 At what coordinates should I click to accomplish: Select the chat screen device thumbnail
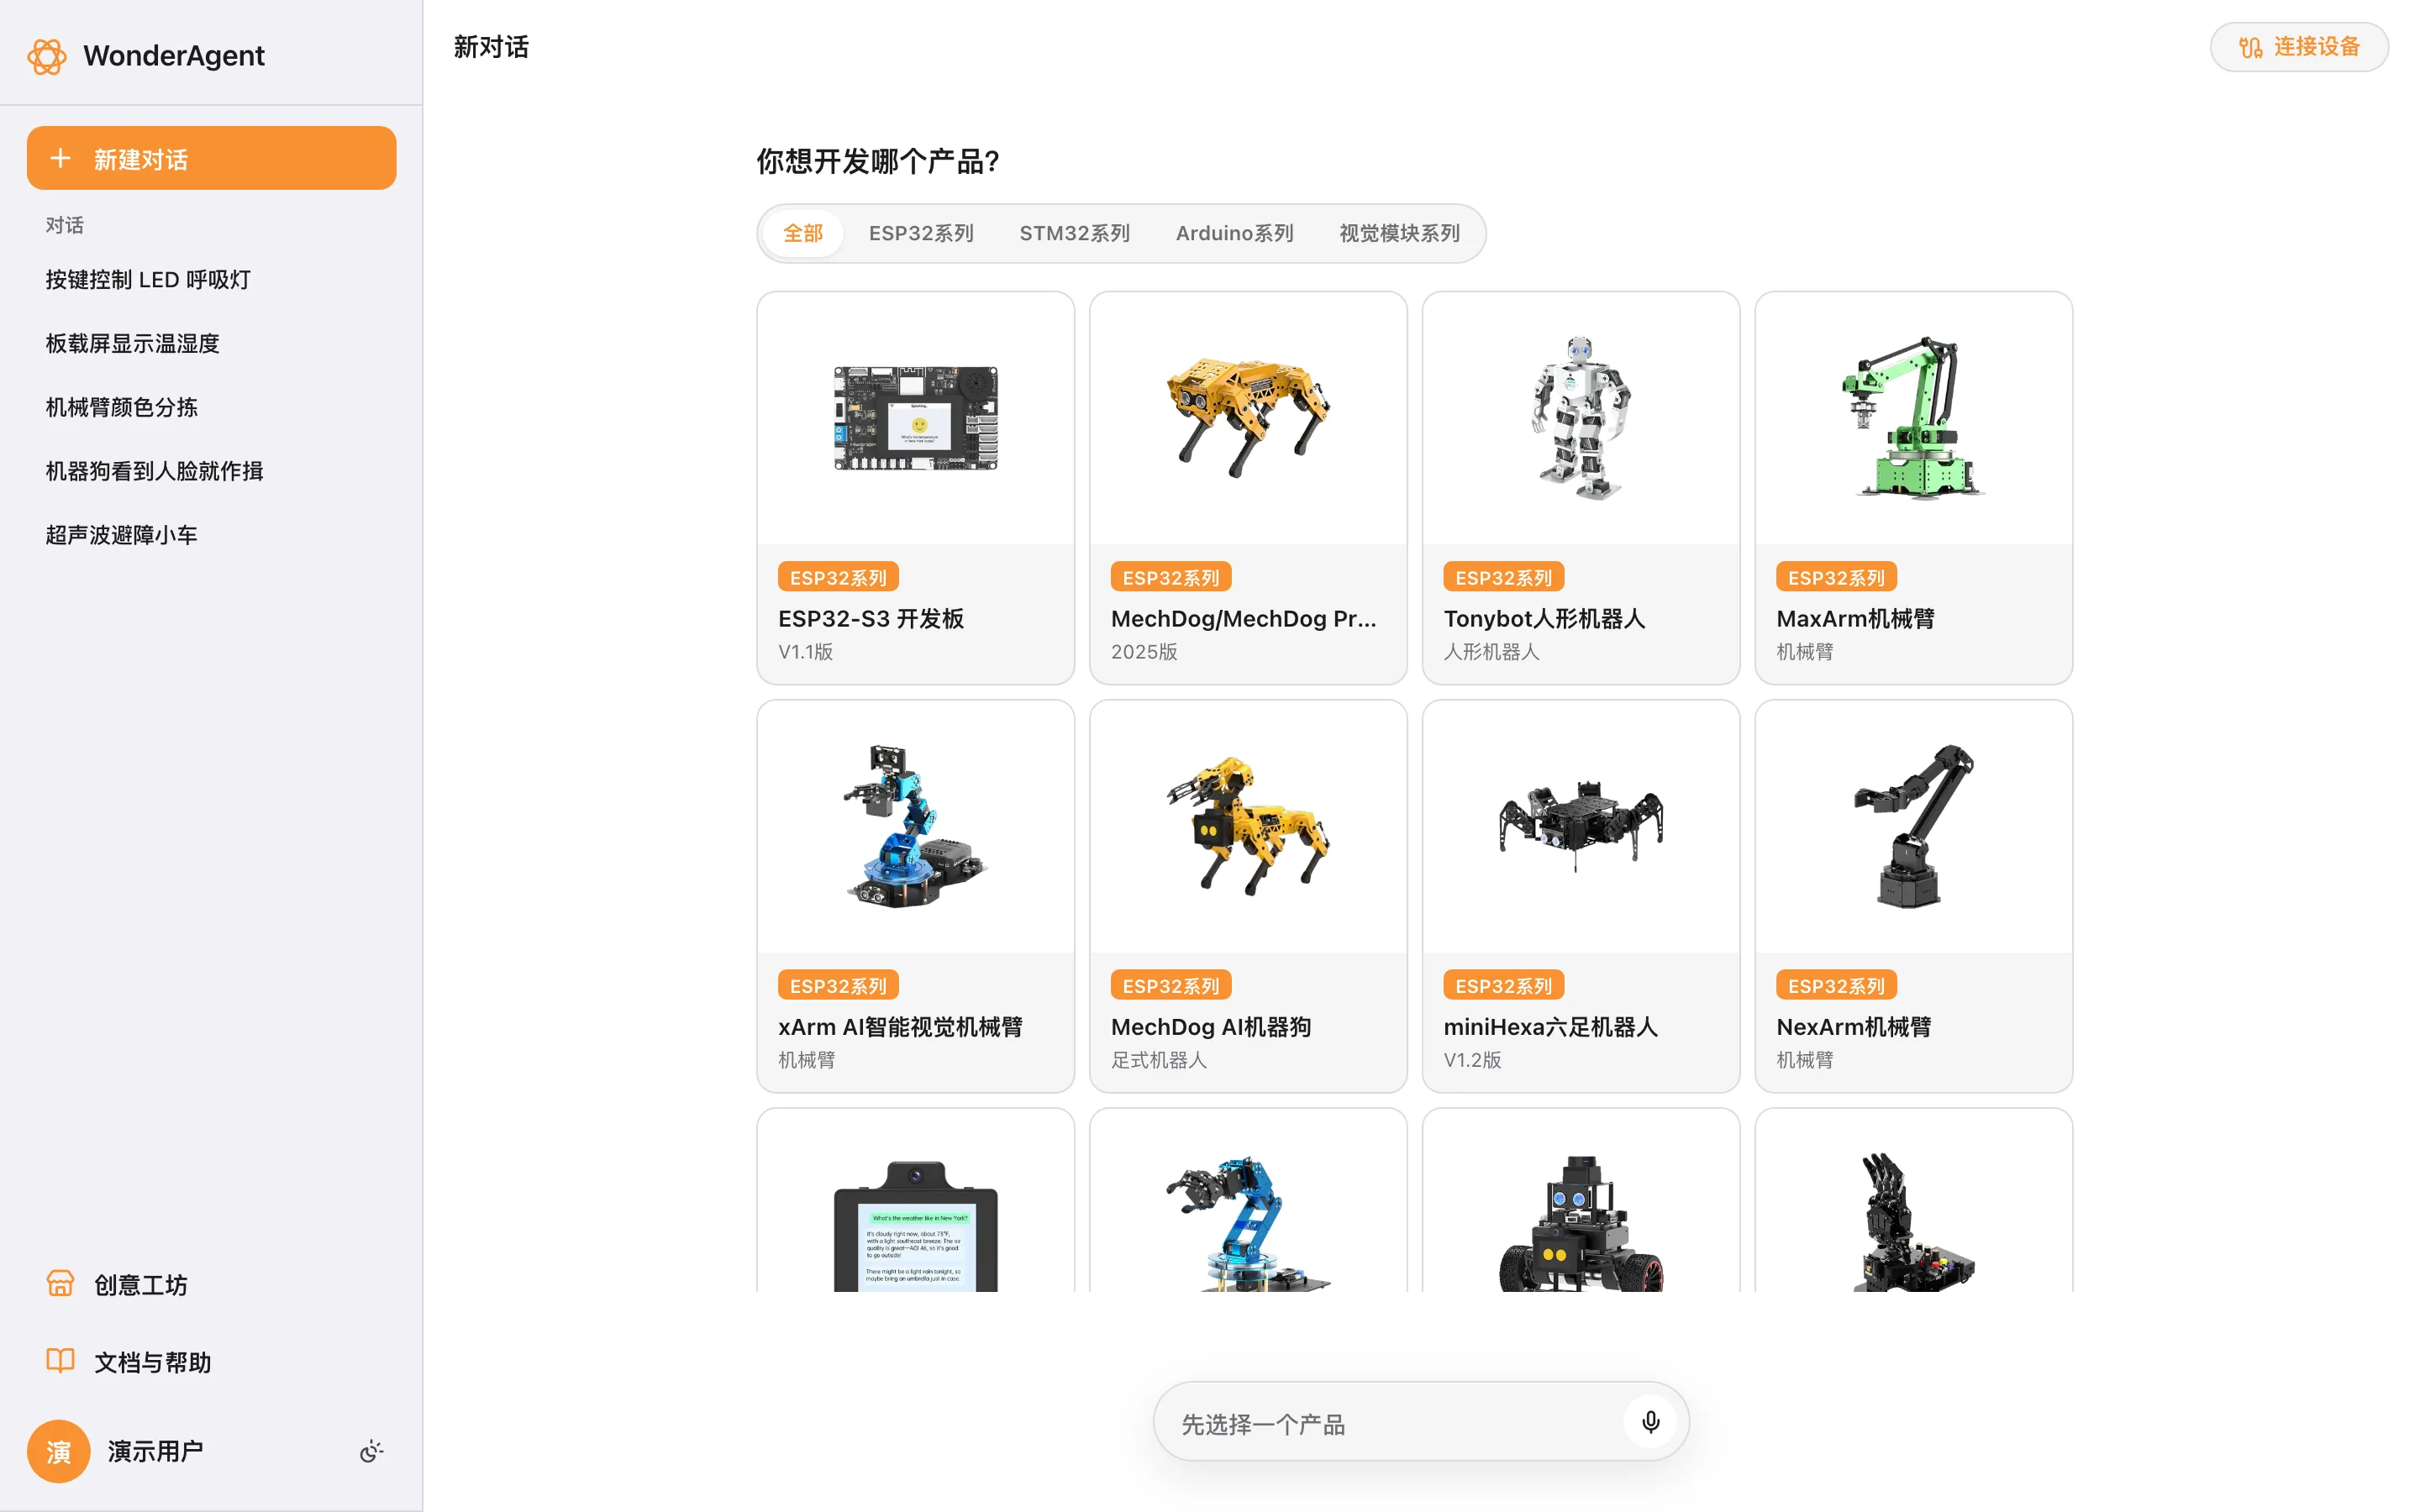tap(915, 1225)
